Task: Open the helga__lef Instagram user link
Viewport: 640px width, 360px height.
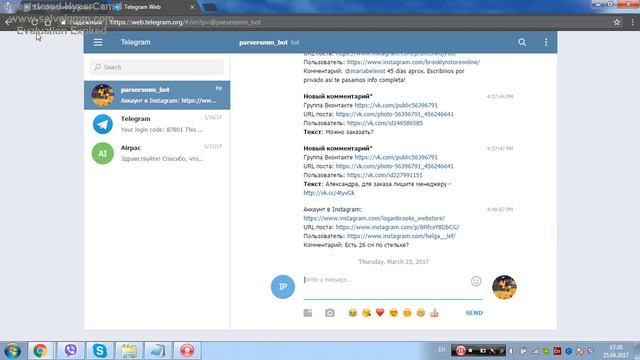Action: [401, 236]
